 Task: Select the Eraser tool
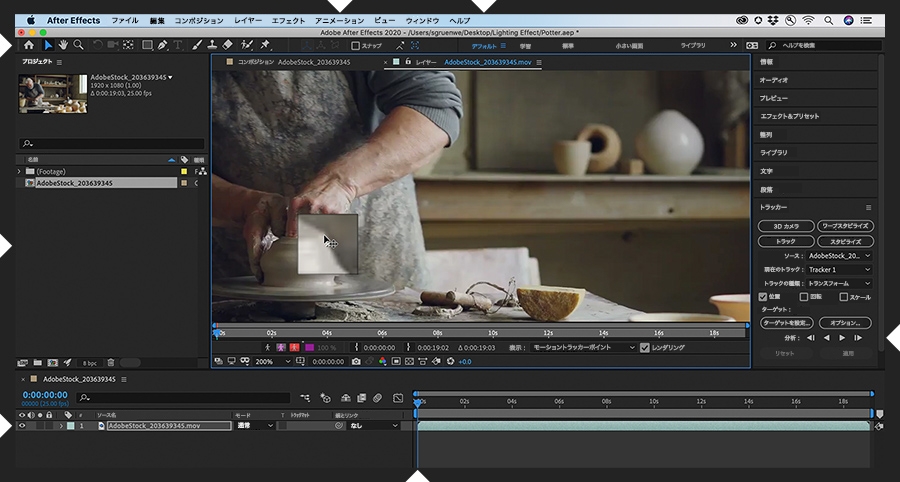pyautogui.click(x=228, y=45)
